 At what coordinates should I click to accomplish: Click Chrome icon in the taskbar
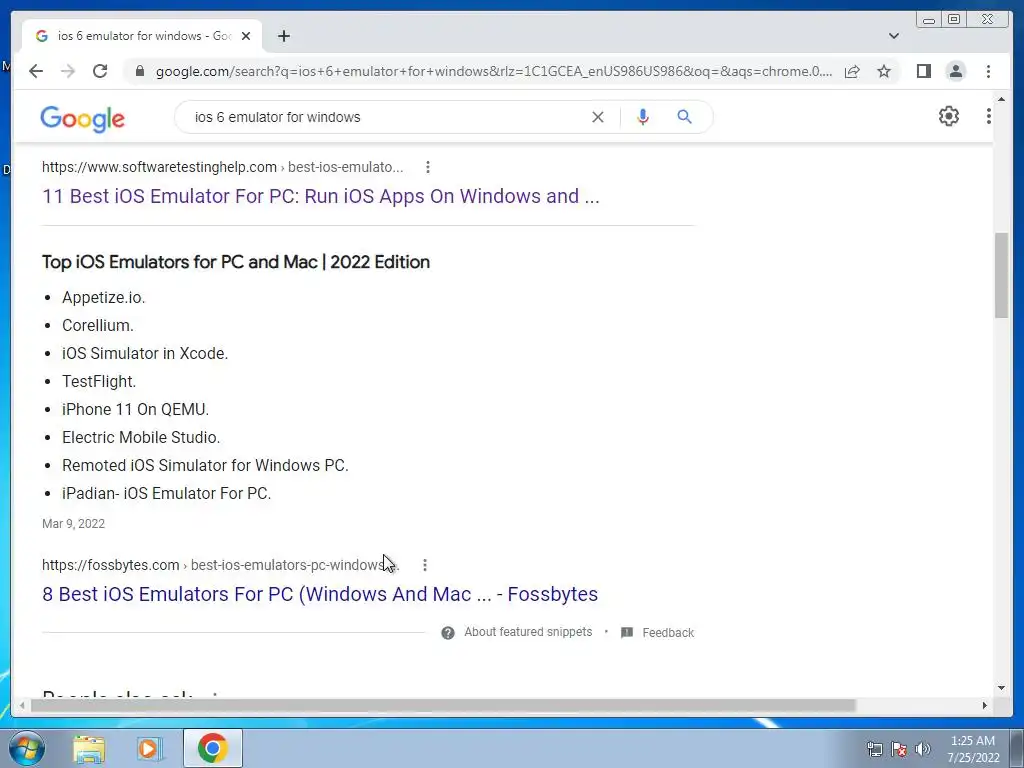[213, 748]
